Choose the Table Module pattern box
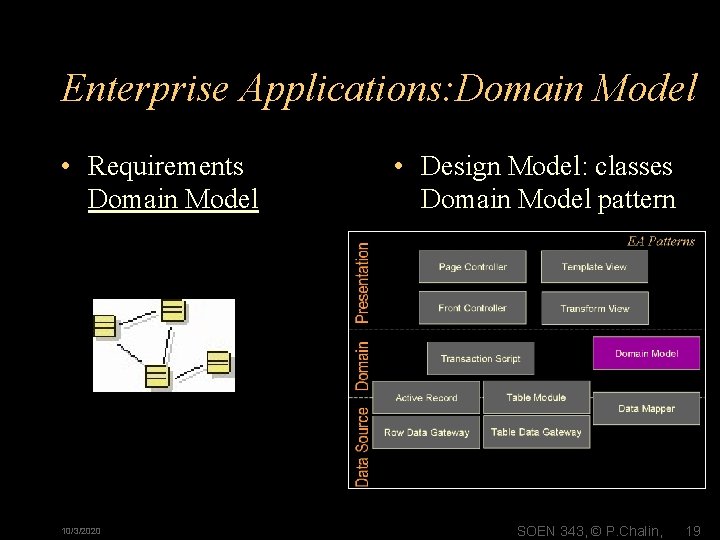720x540 pixels. coord(536,397)
